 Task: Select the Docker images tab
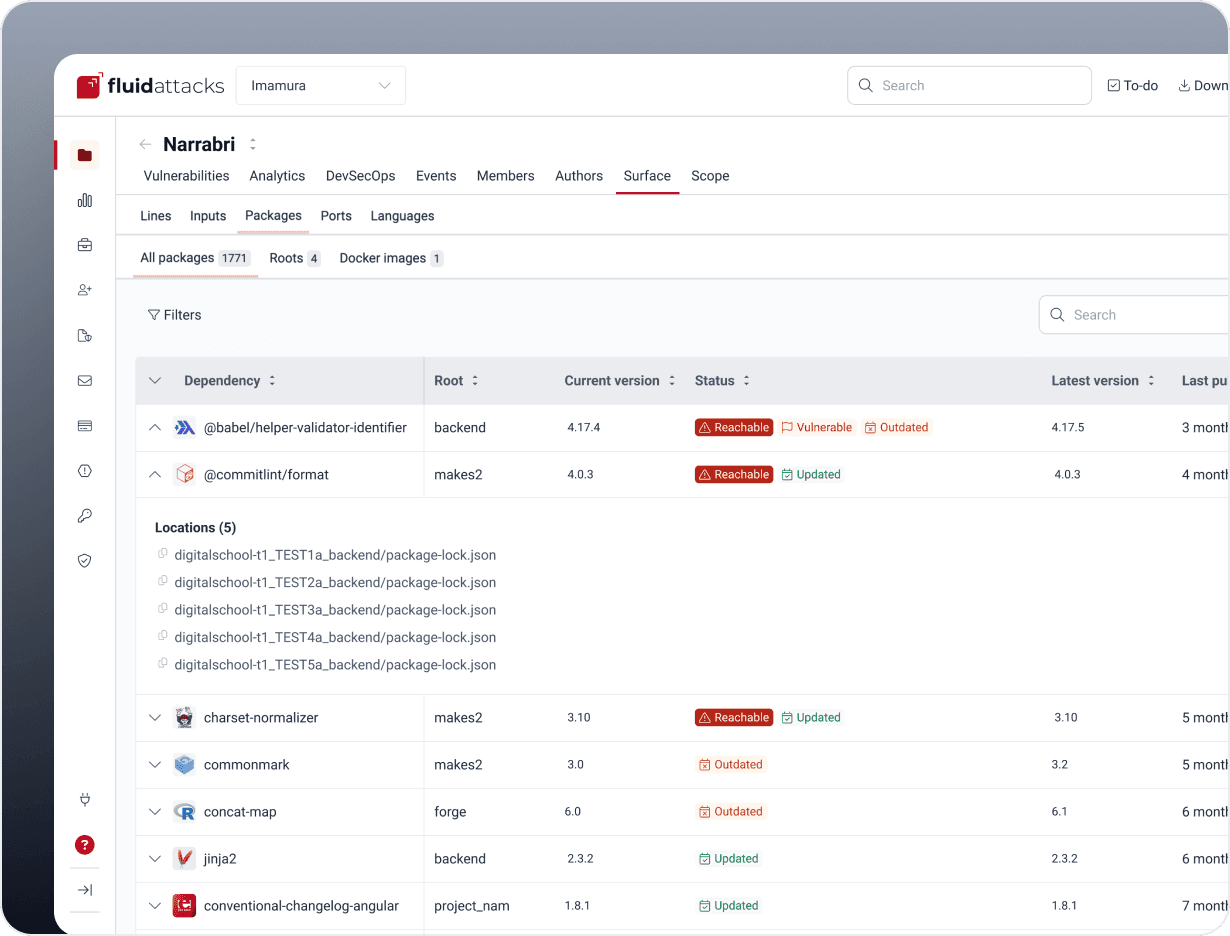[x=391, y=258]
